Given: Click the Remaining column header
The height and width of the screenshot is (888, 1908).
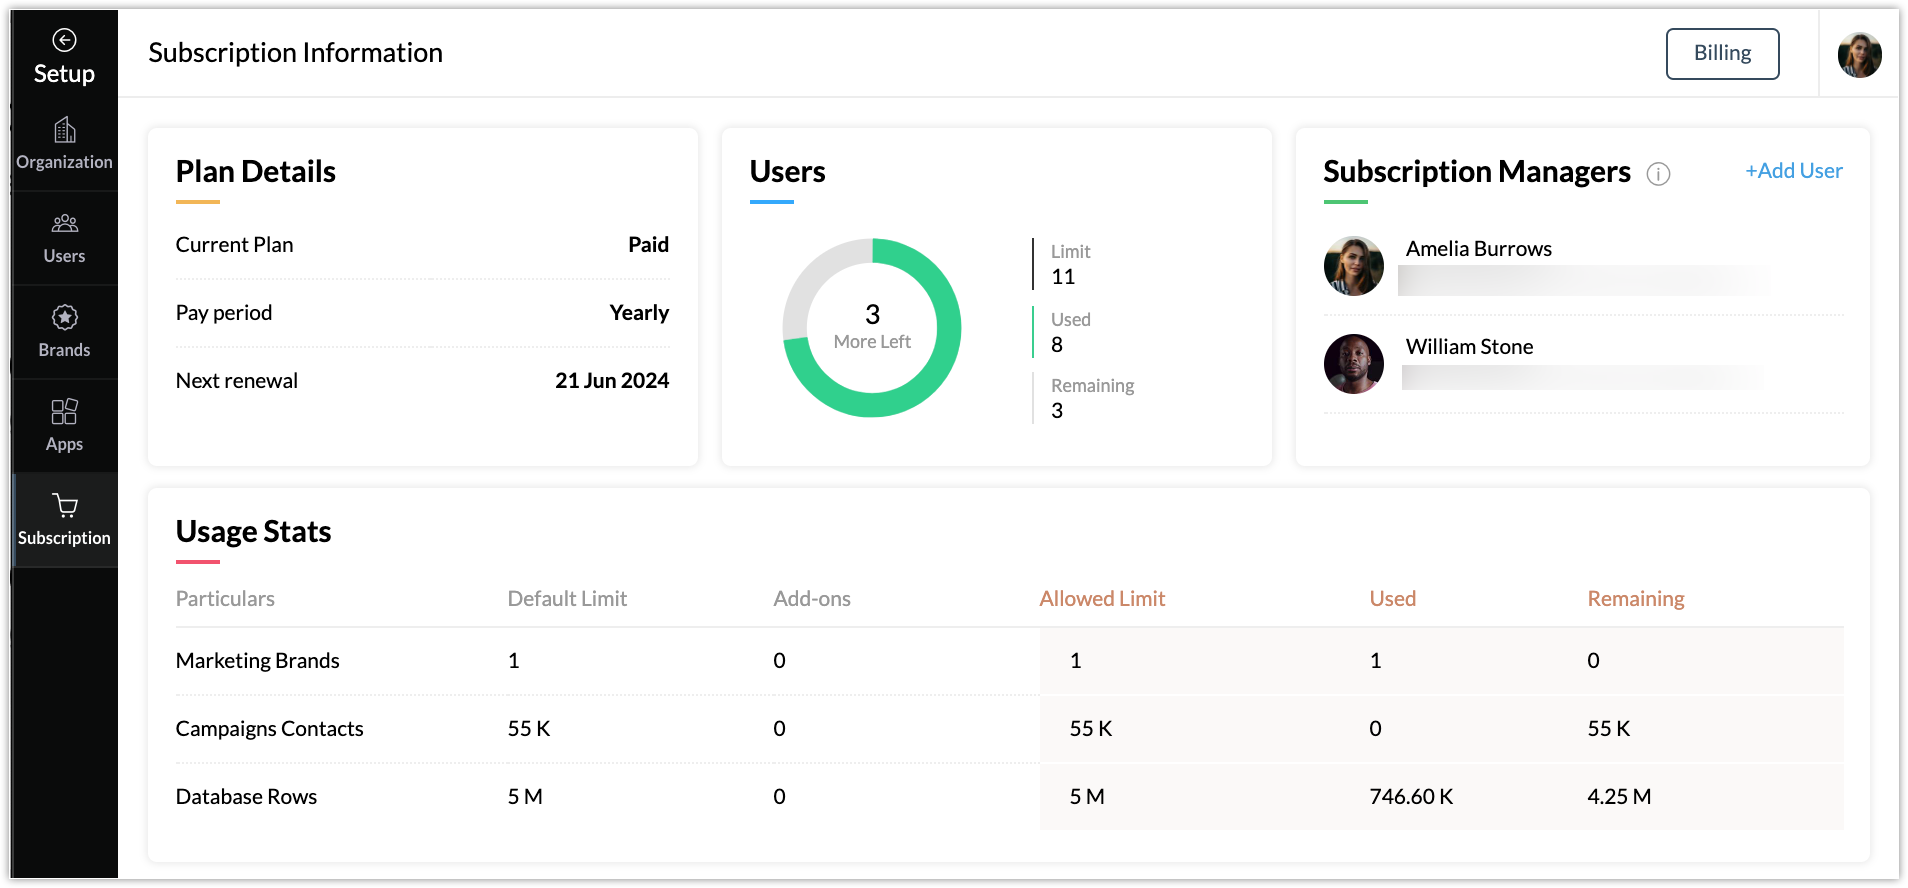Looking at the screenshot, I should tap(1635, 599).
